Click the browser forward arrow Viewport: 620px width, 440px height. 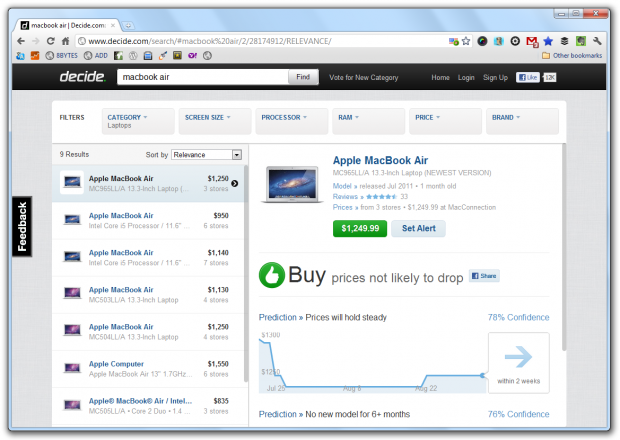pyautogui.click(x=36, y=41)
